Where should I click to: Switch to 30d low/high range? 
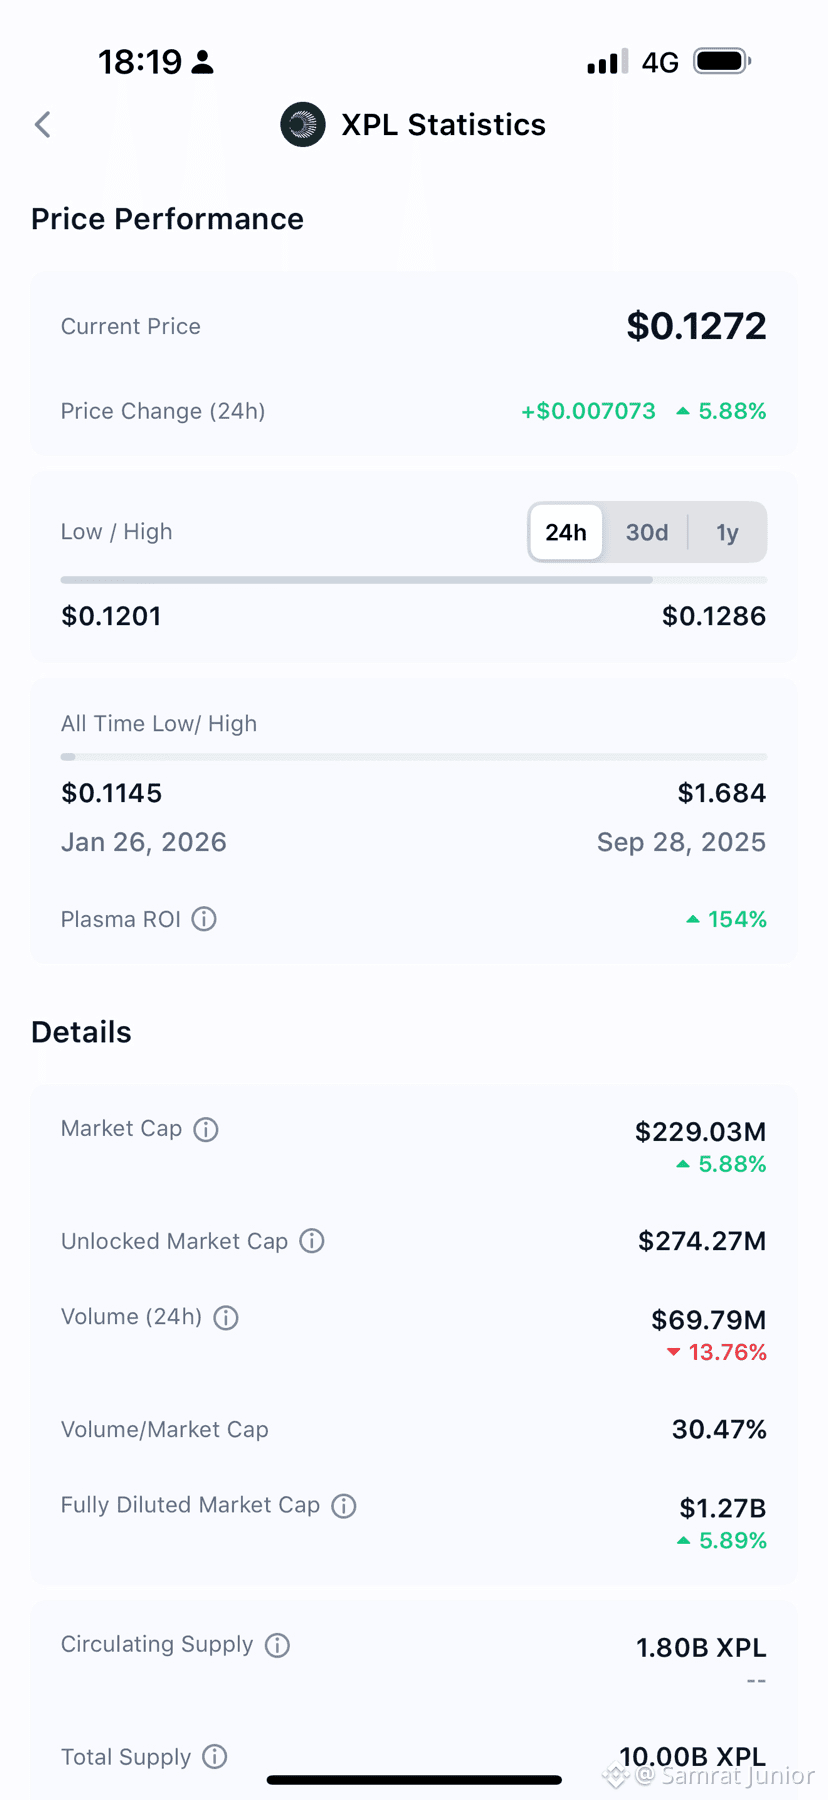pos(646,532)
